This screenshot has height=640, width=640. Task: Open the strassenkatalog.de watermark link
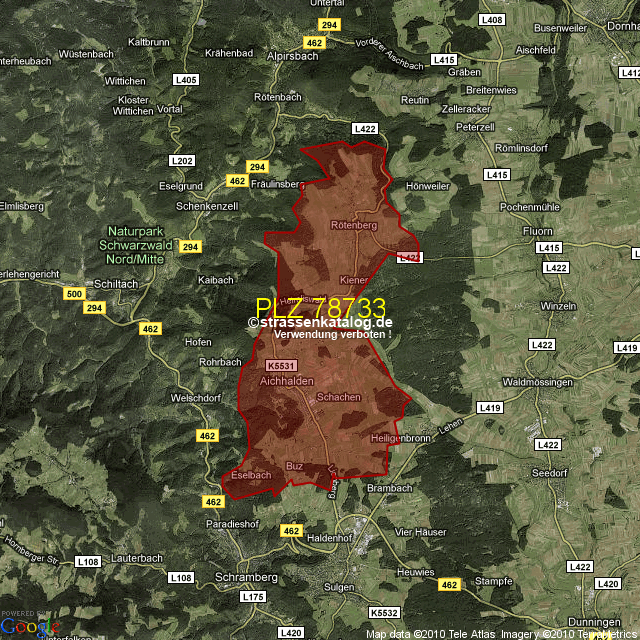pyautogui.click(x=320, y=322)
